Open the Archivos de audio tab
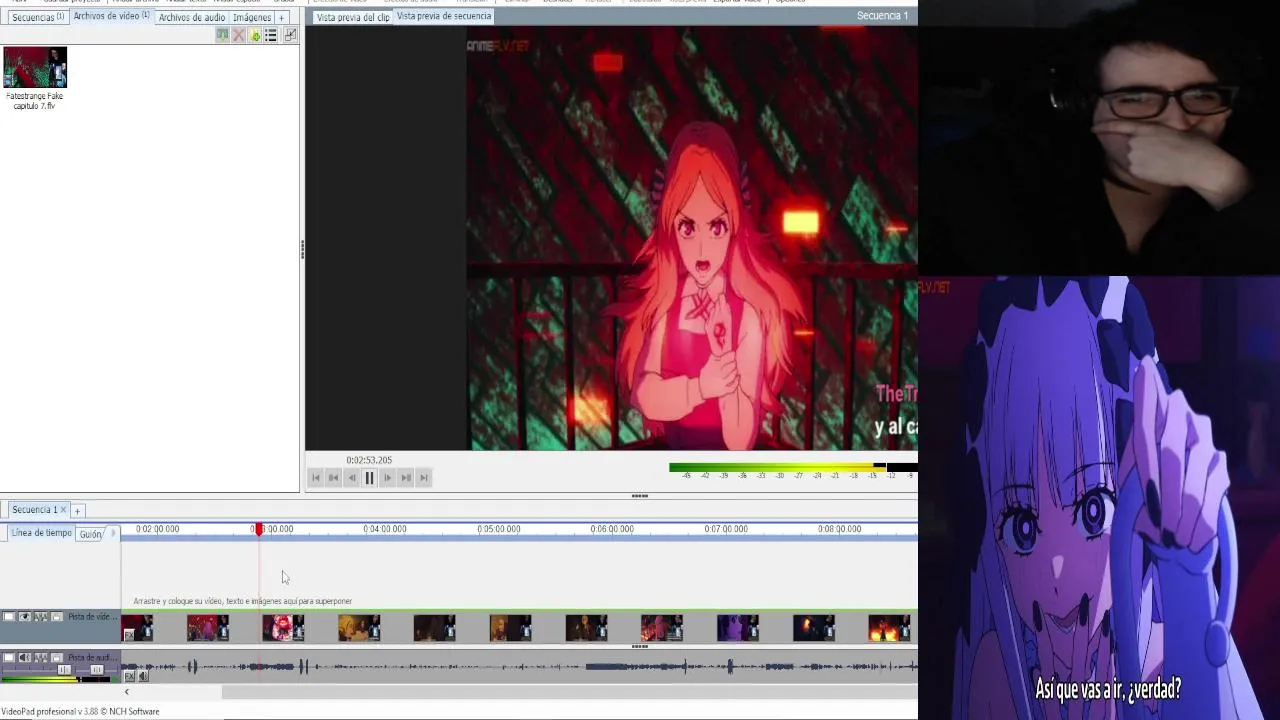1280x720 pixels. click(x=191, y=17)
